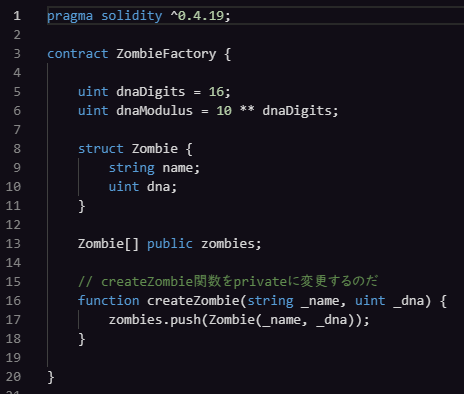The width and height of the screenshot is (464, 394).
Task: Click 'uint' type on line 10
Action: 124,187
